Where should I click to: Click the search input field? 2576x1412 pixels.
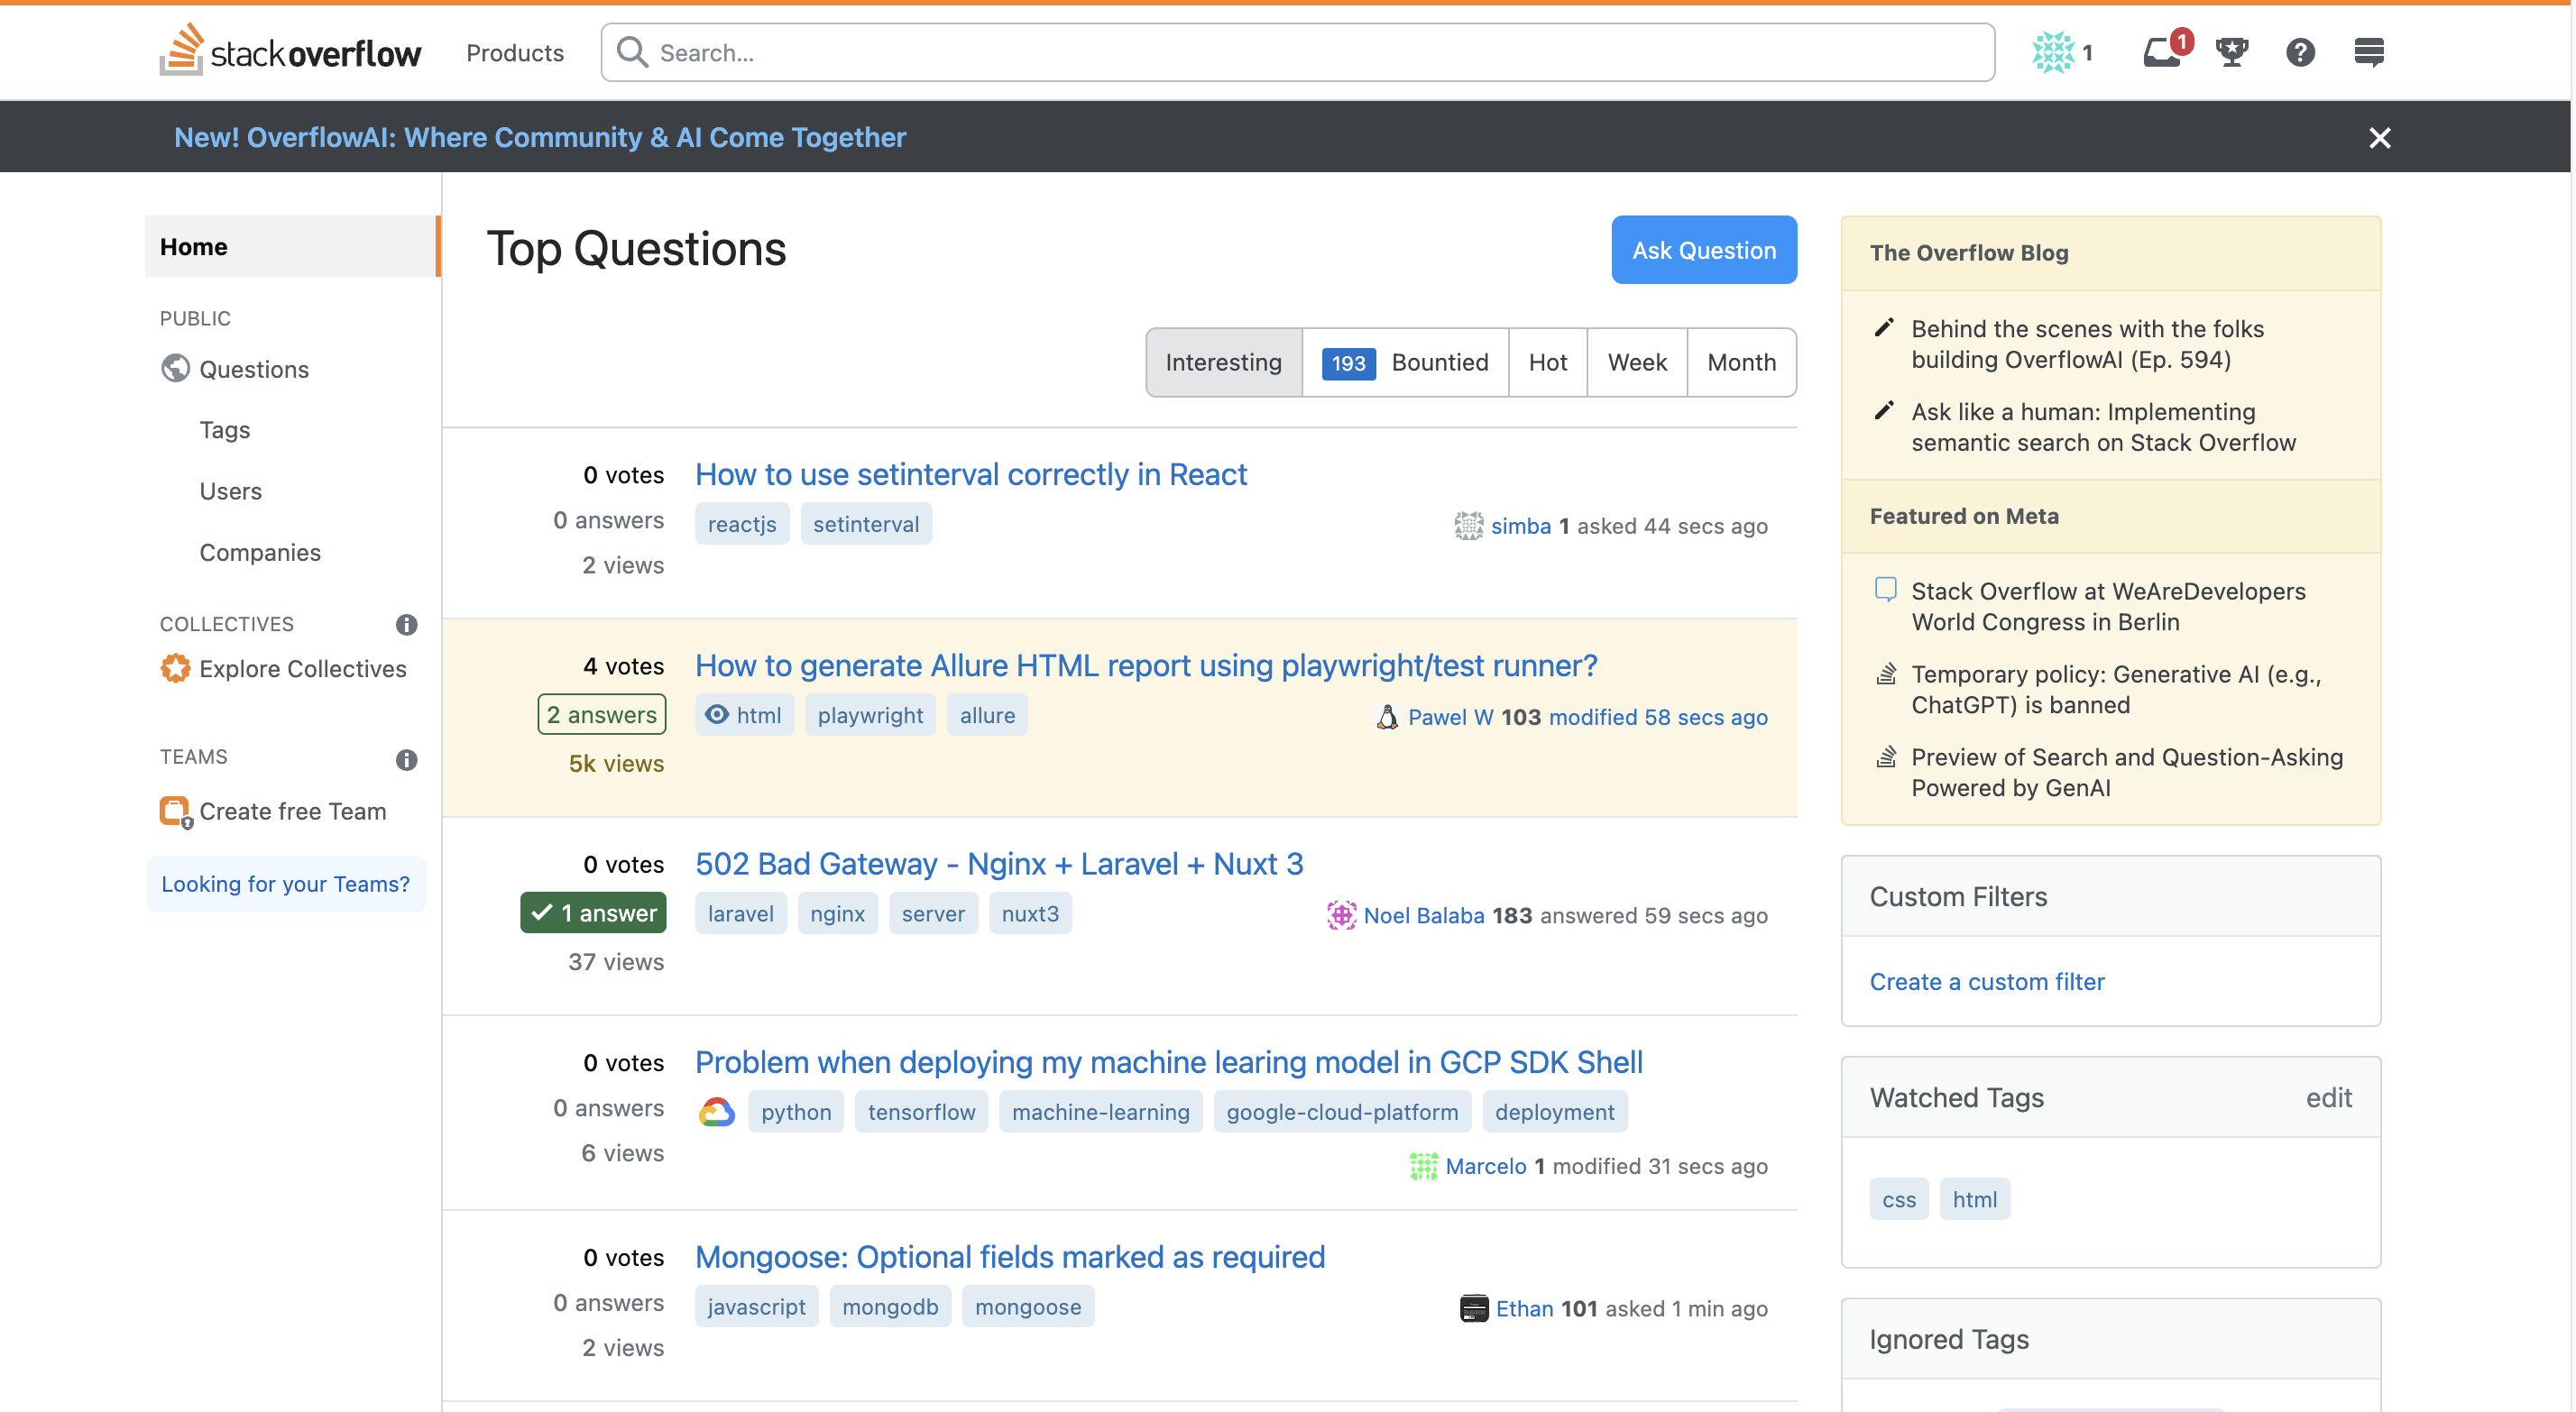coord(1298,52)
